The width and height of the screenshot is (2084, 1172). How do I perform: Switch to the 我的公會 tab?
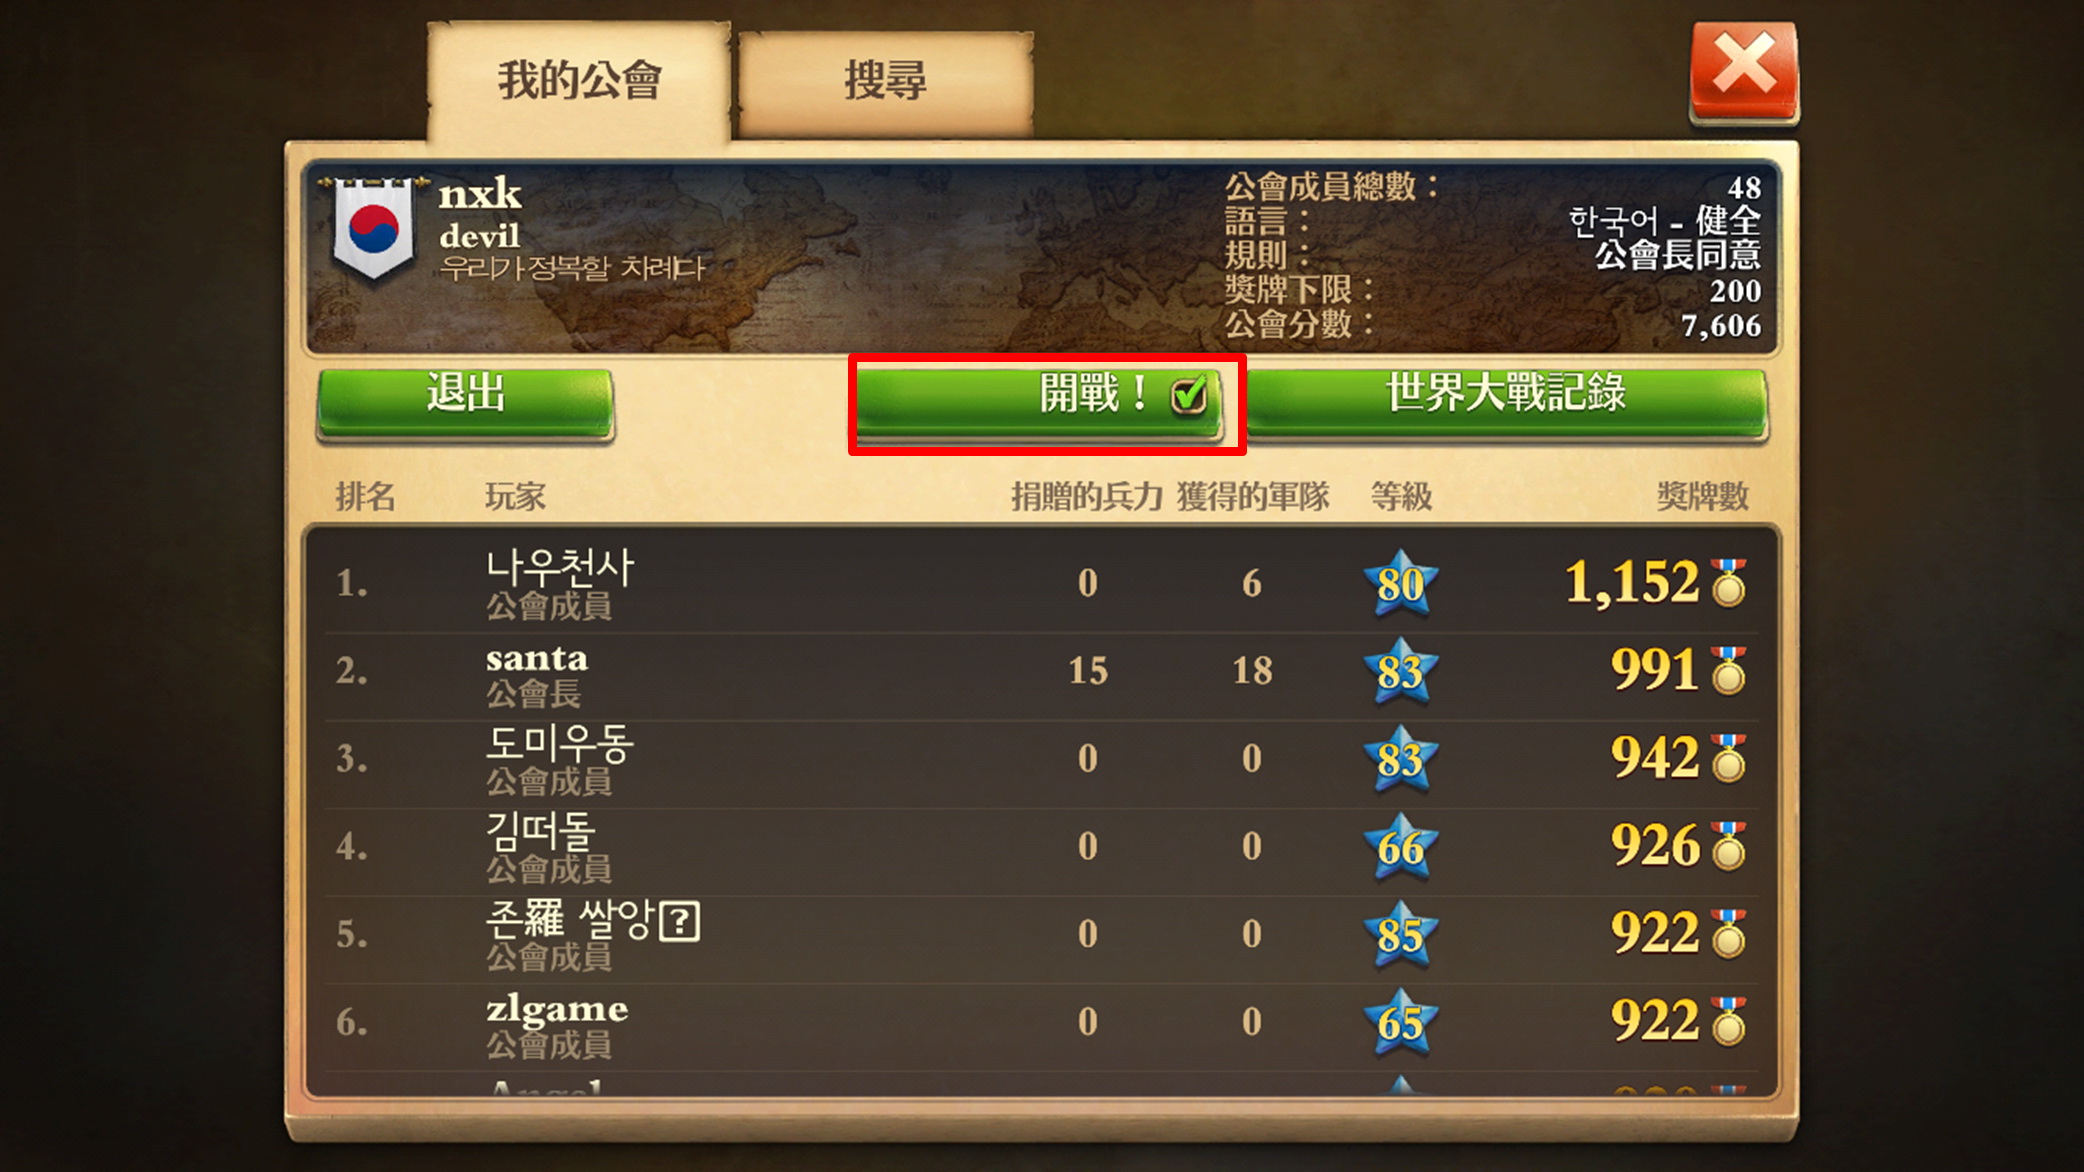coord(579,81)
